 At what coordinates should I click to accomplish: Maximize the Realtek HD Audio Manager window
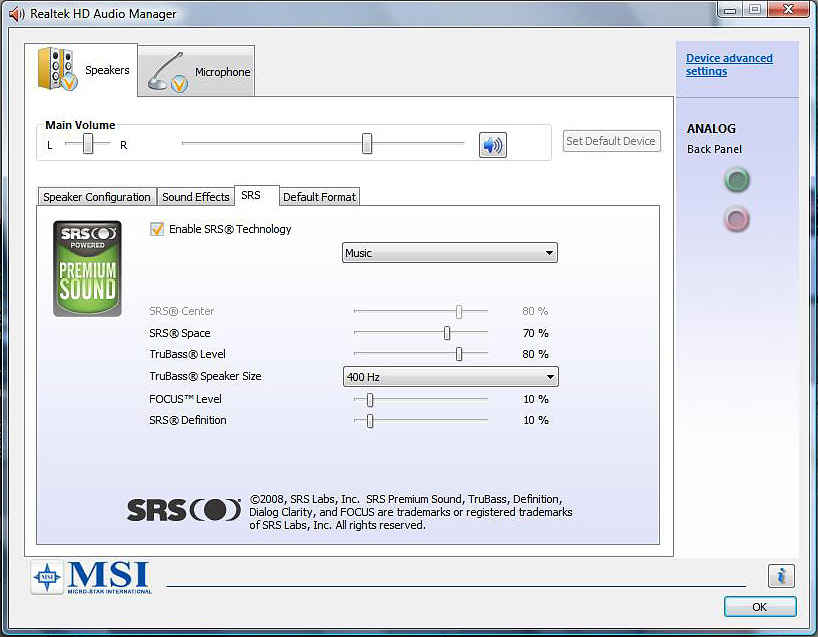point(755,9)
